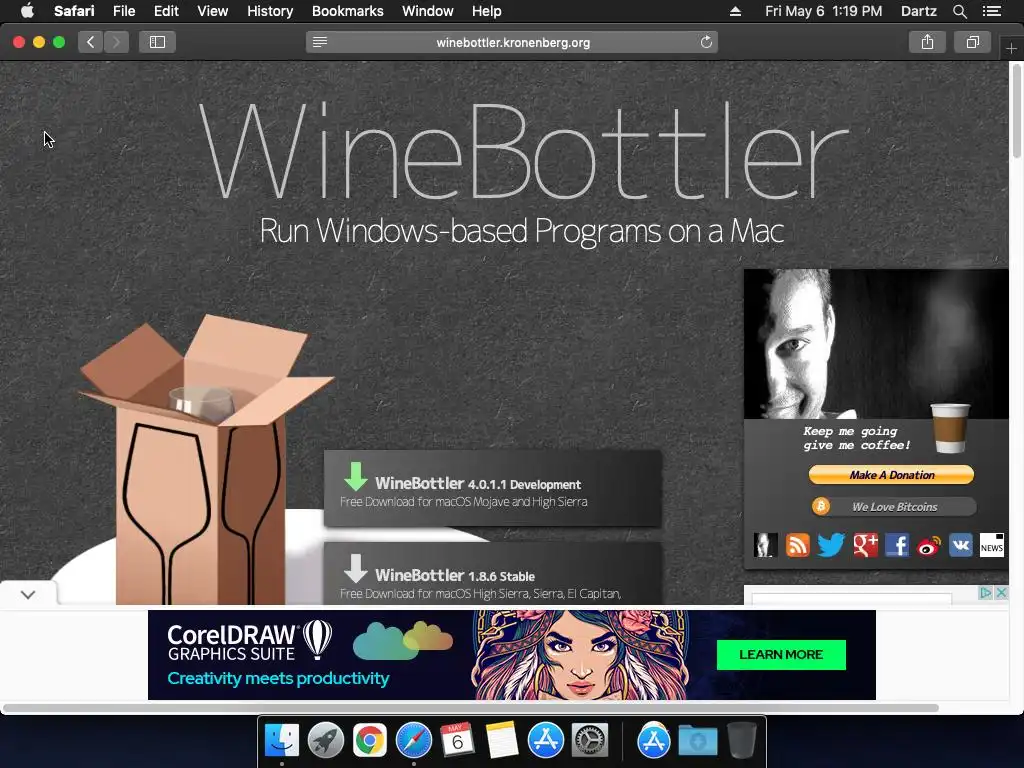Open Notification Center list icon

(x=992, y=11)
